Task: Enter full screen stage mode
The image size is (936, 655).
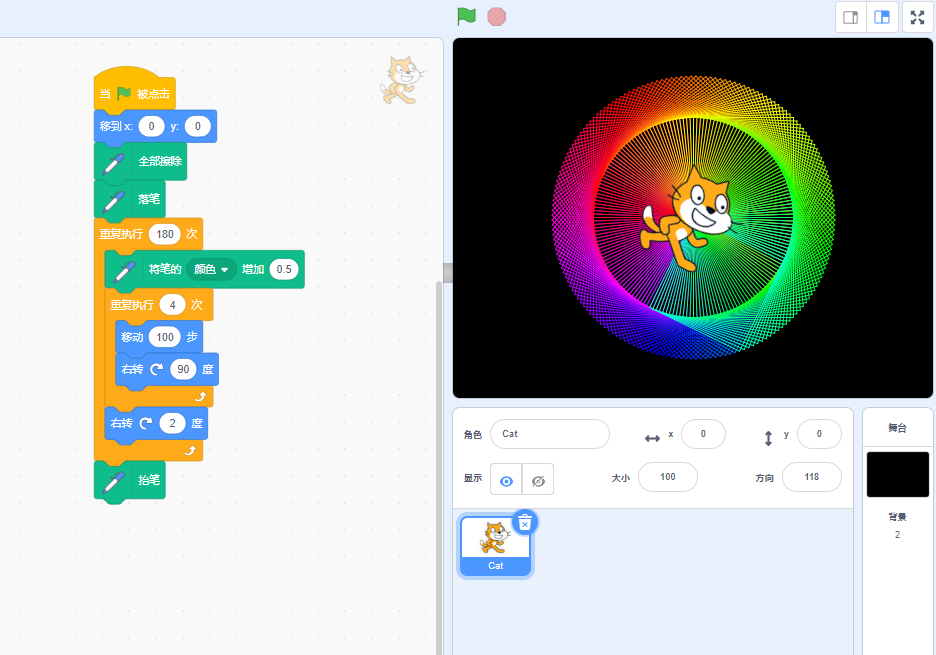Action: click(x=917, y=17)
